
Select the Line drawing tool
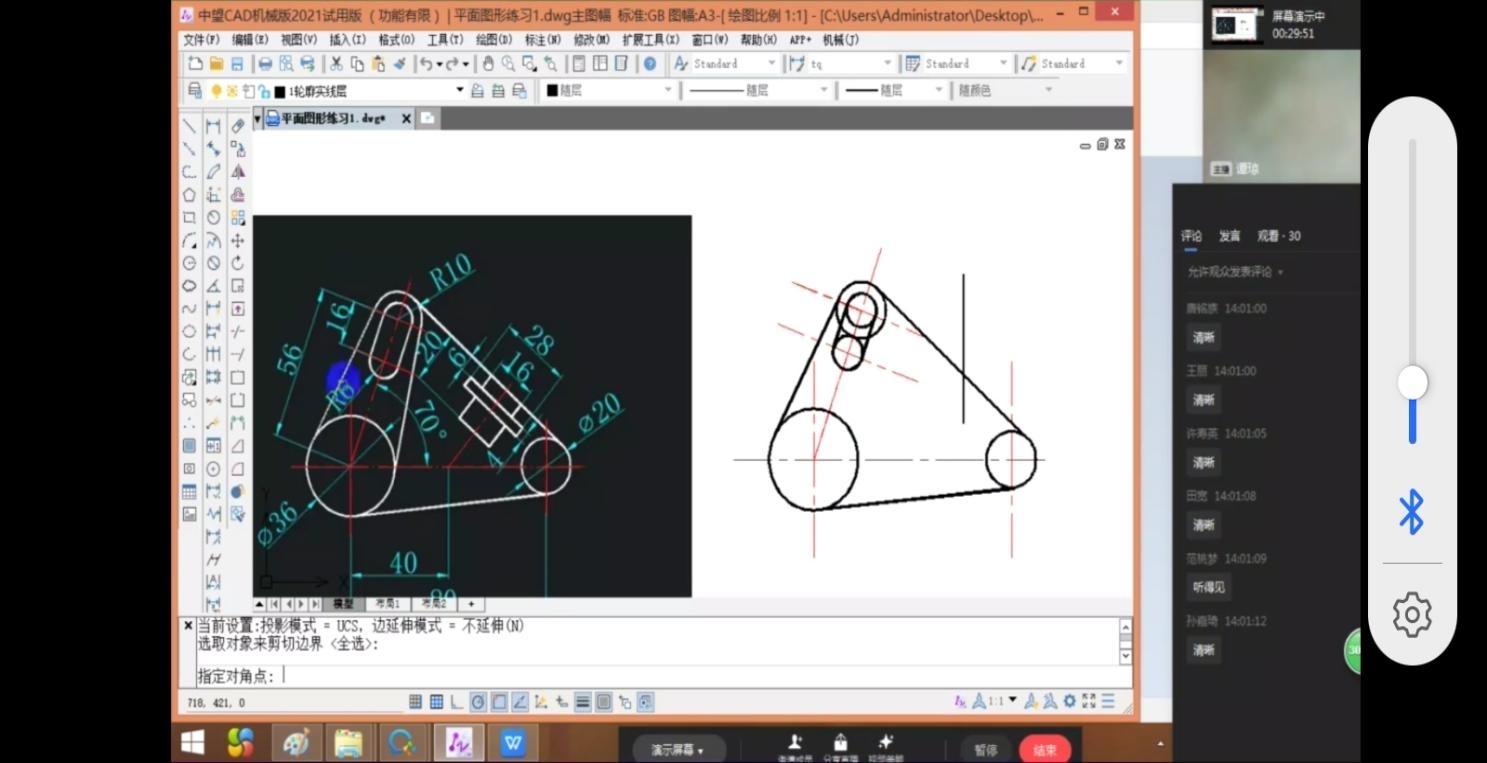tap(189, 126)
